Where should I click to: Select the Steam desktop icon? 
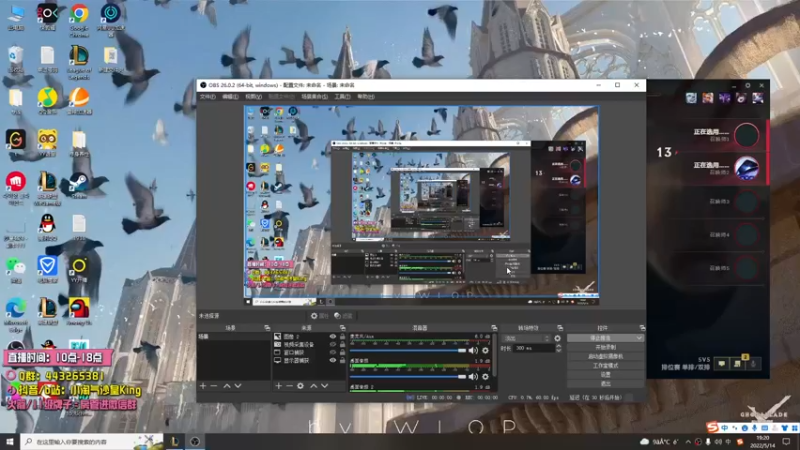79,184
